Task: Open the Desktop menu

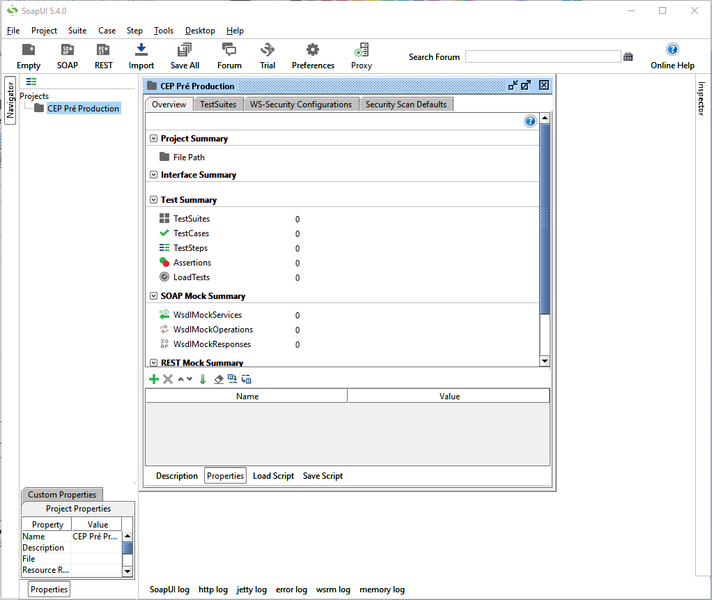Action: tap(200, 30)
